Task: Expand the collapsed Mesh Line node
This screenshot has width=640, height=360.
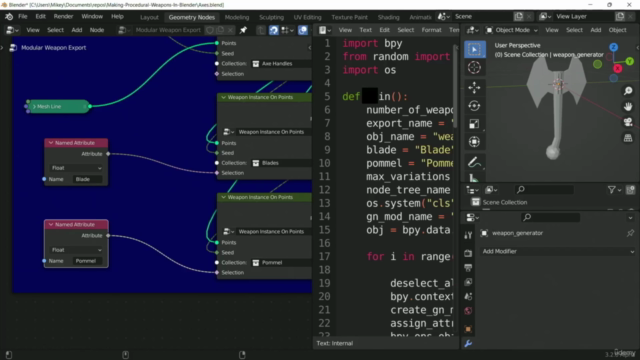Action: (x=34, y=107)
